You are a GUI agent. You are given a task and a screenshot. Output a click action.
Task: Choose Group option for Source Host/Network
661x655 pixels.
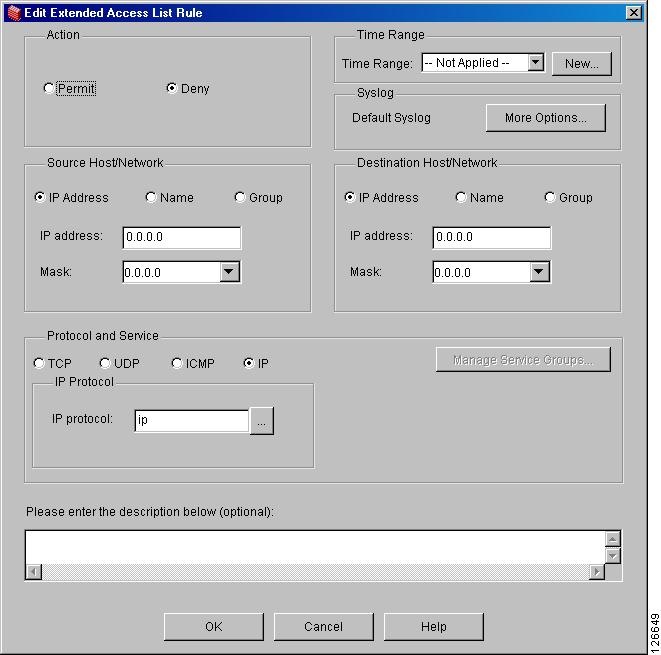tap(239, 197)
